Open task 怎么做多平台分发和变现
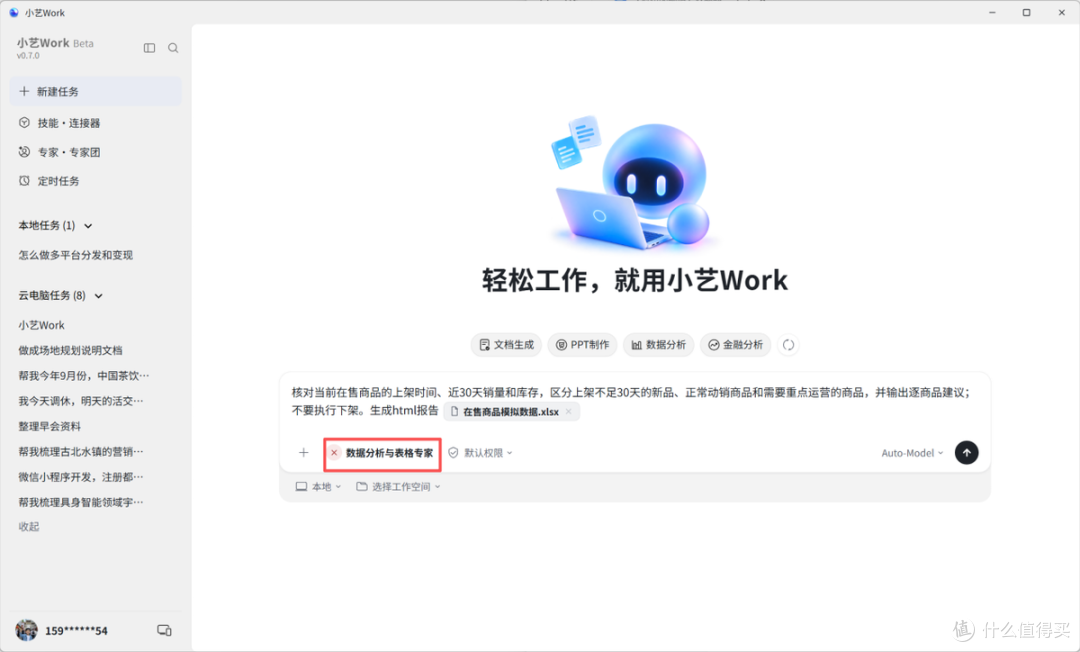This screenshot has width=1080, height=652. click(76, 255)
